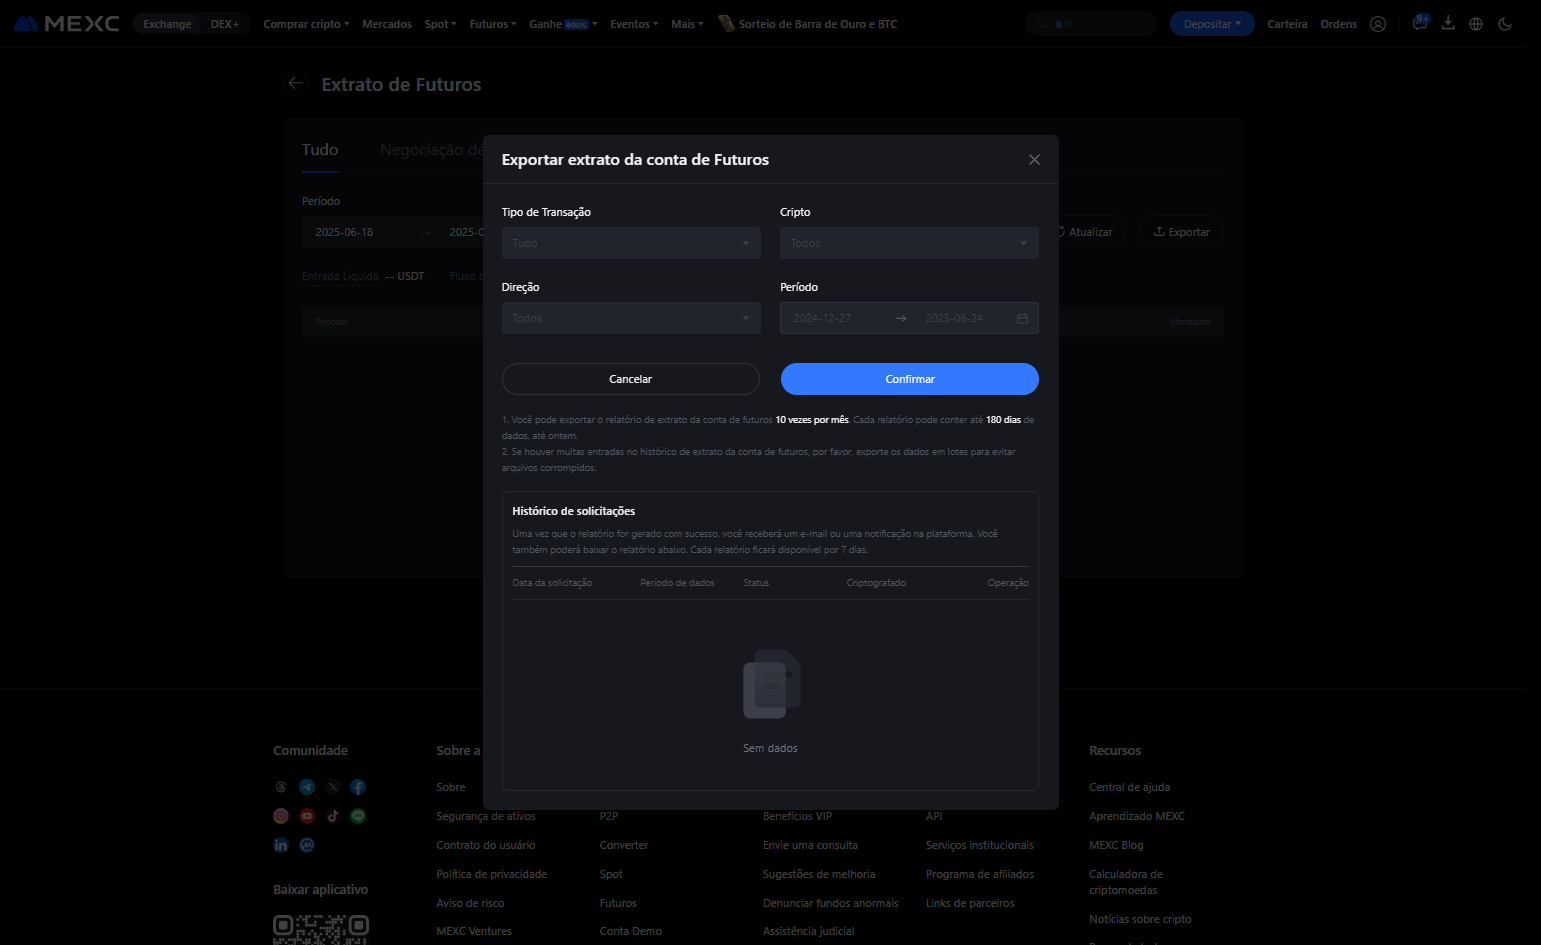Expand the Spot menu in header

[440, 24]
